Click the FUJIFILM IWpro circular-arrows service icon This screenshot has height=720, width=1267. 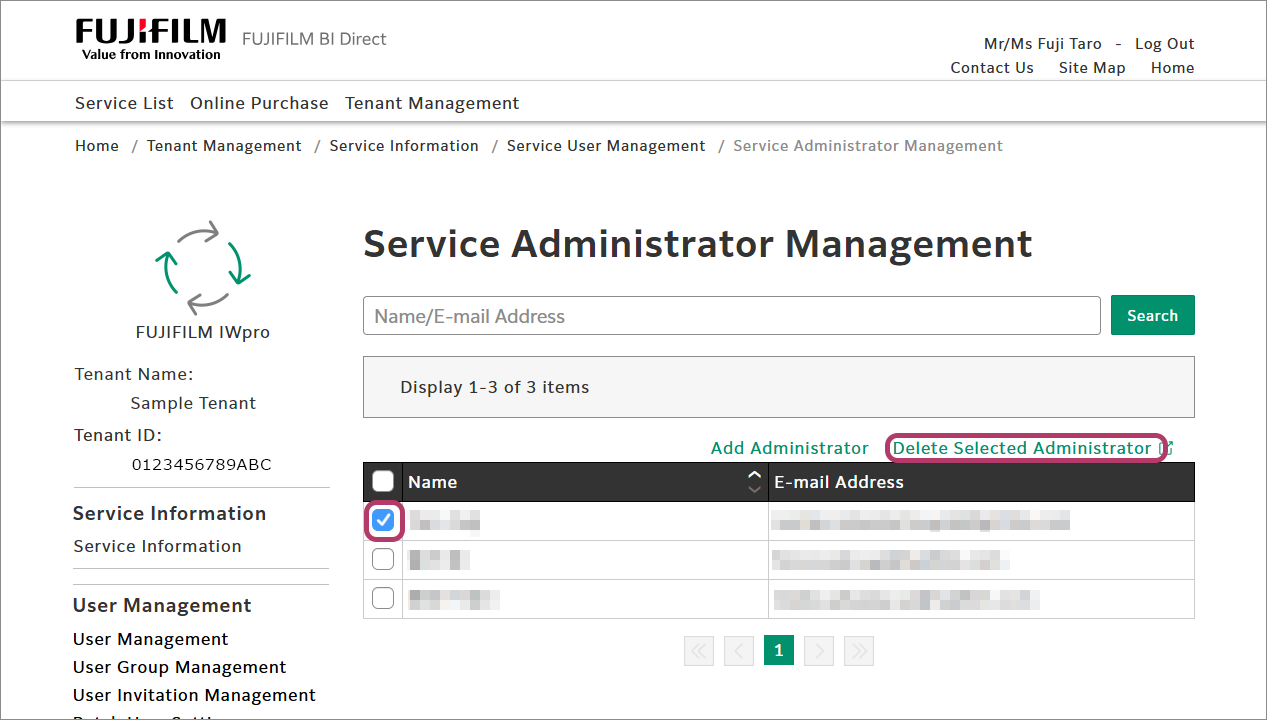[202, 267]
